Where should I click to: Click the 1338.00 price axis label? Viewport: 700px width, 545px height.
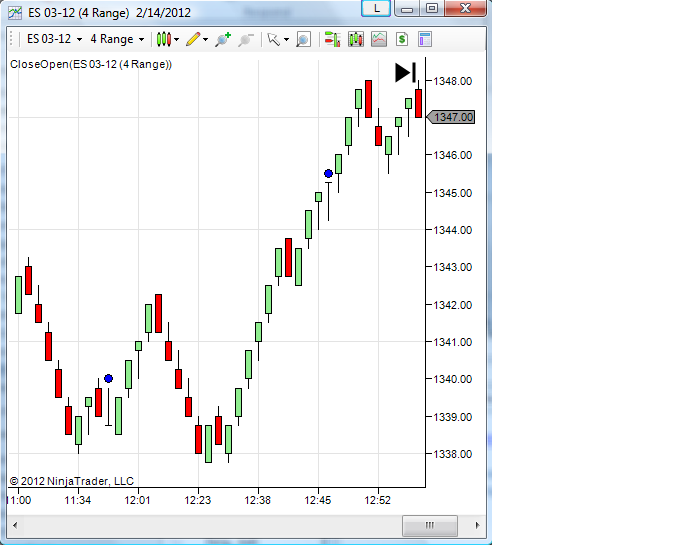pos(453,454)
